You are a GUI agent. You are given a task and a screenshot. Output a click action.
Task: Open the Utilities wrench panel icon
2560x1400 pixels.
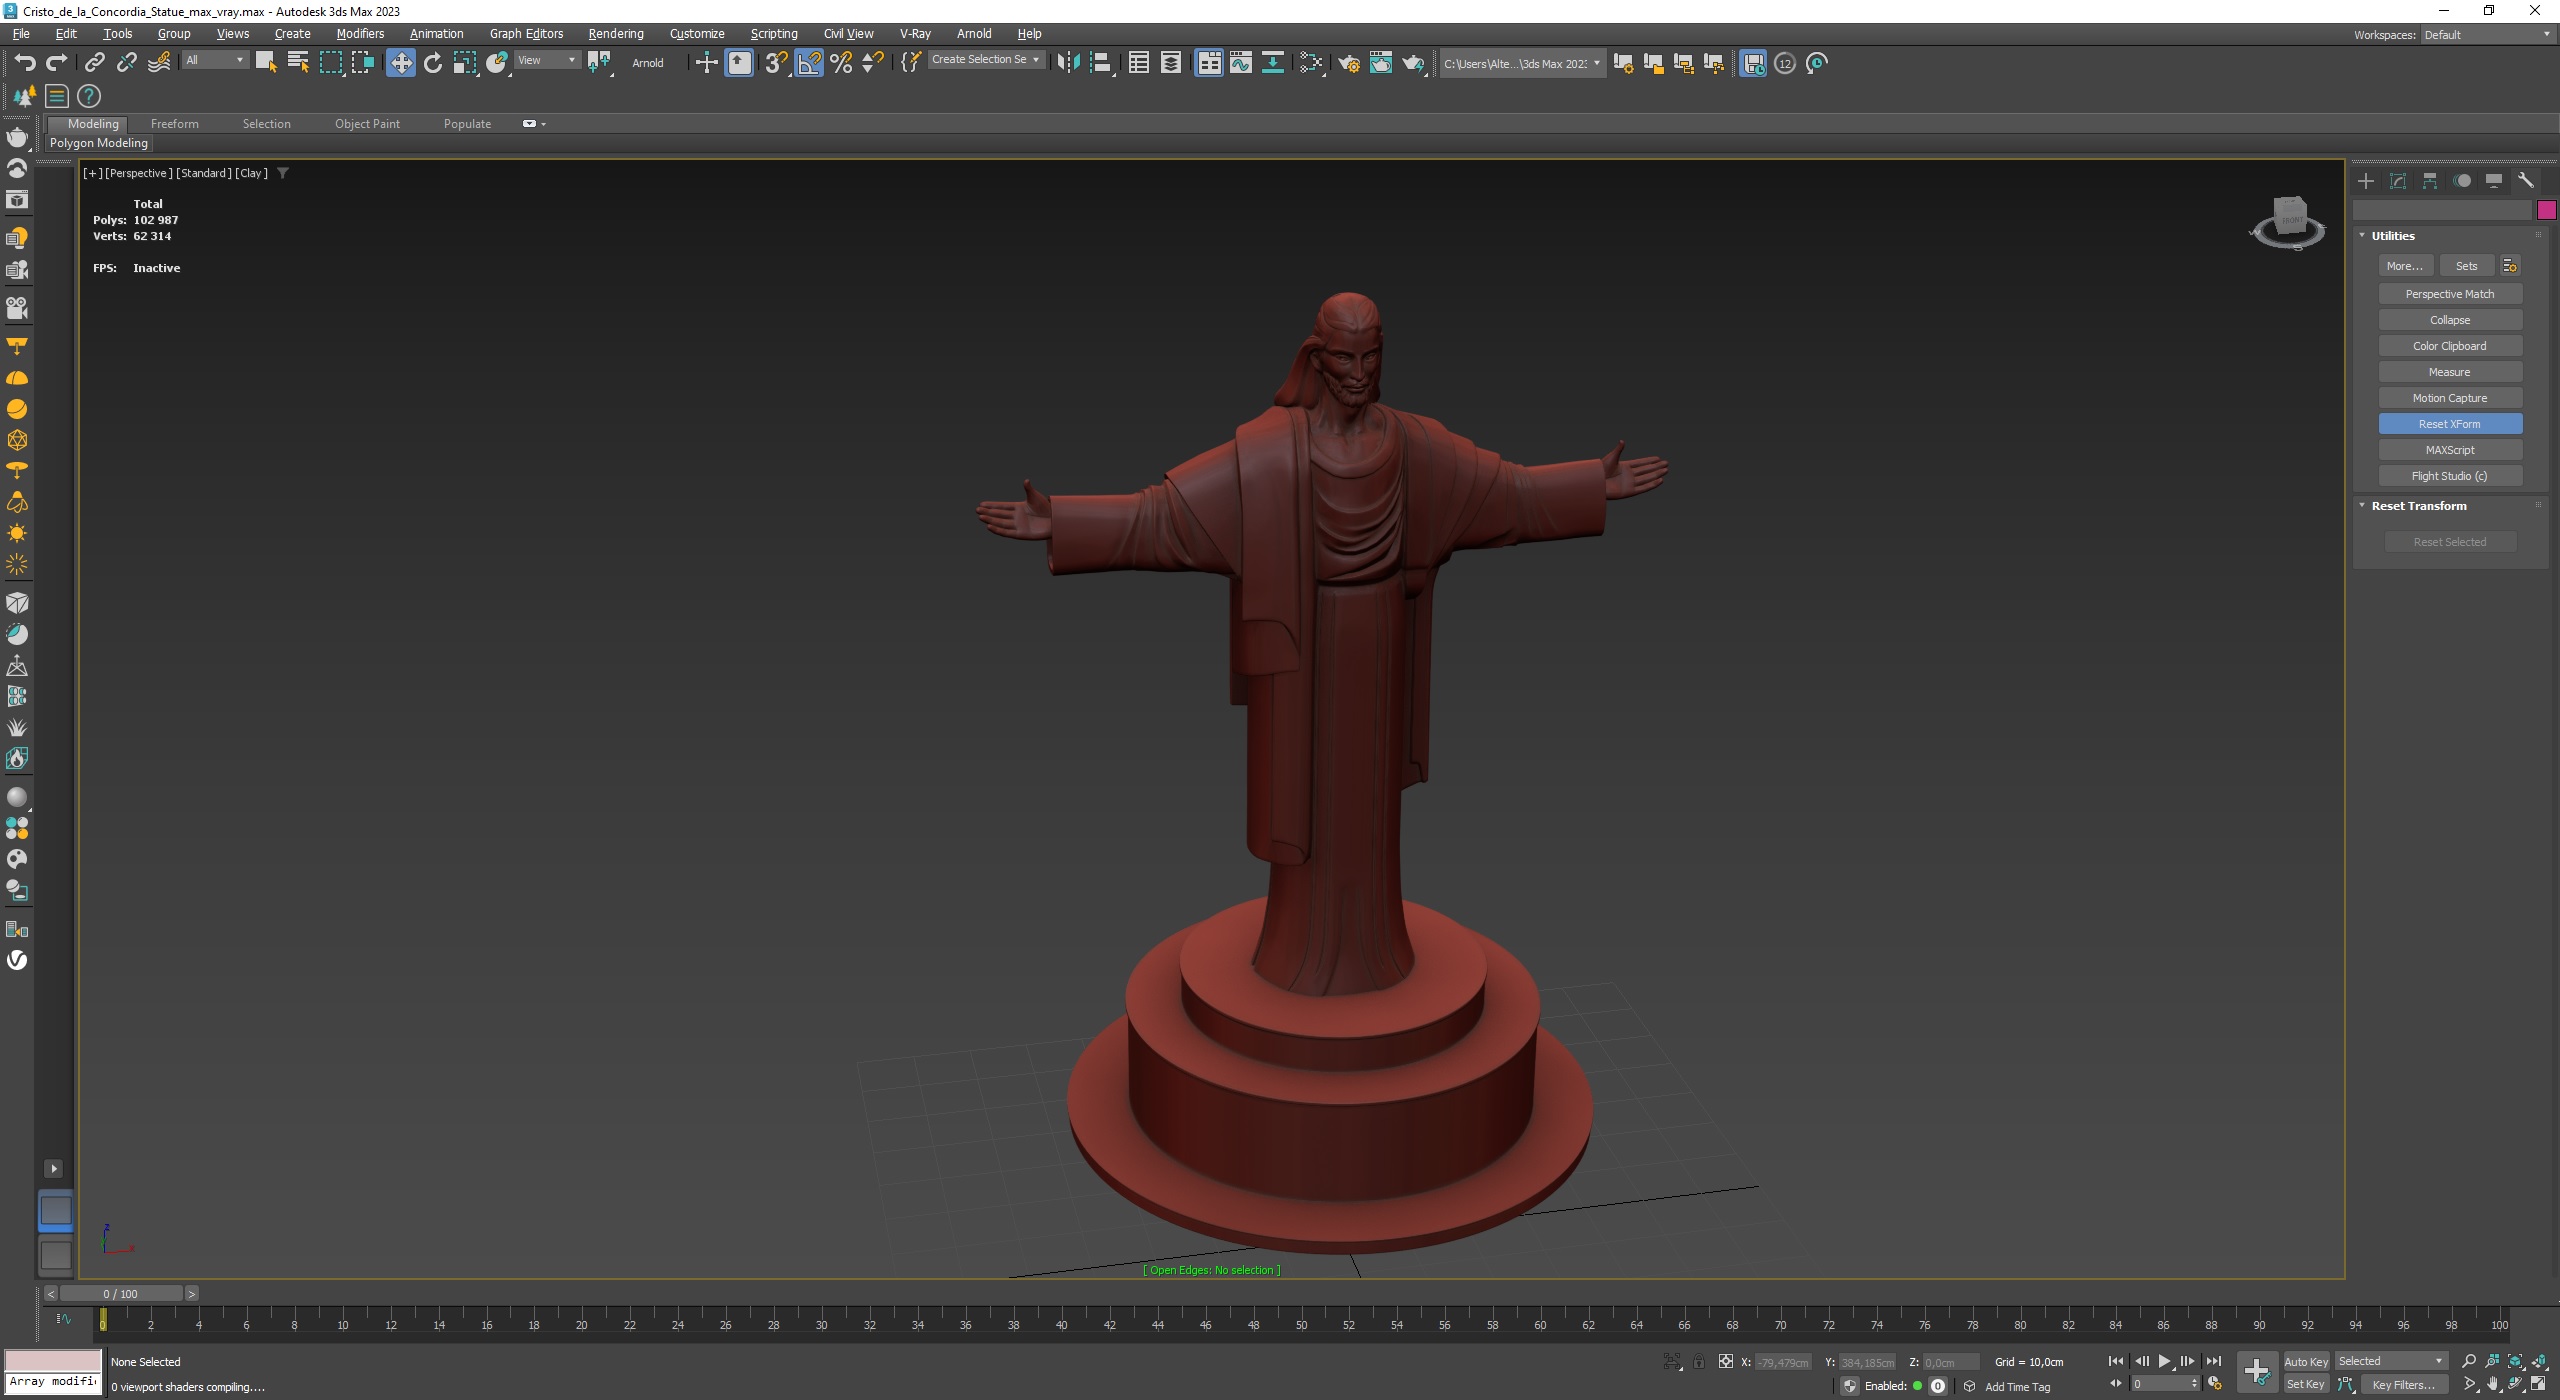pyautogui.click(x=2526, y=181)
